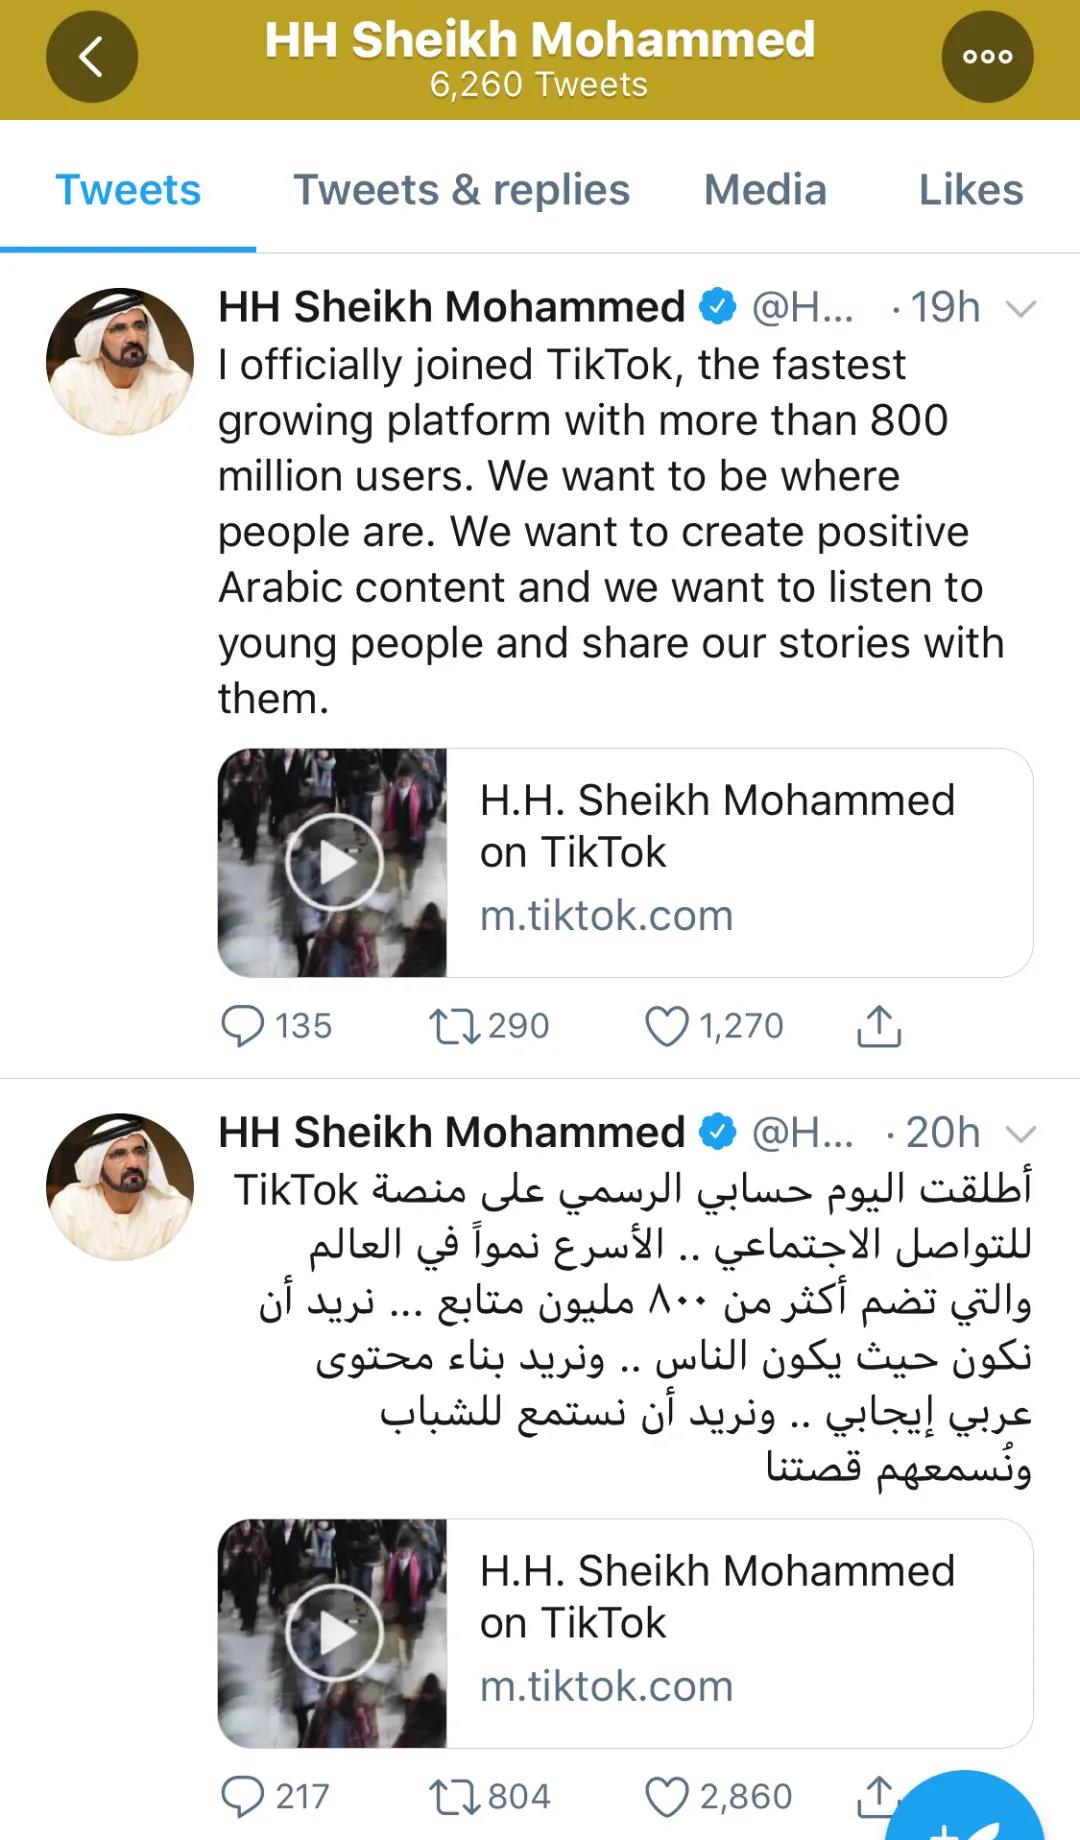Select the Tweets tab
The height and width of the screenshot is (1840, 1080).
[x=128, y=190]
